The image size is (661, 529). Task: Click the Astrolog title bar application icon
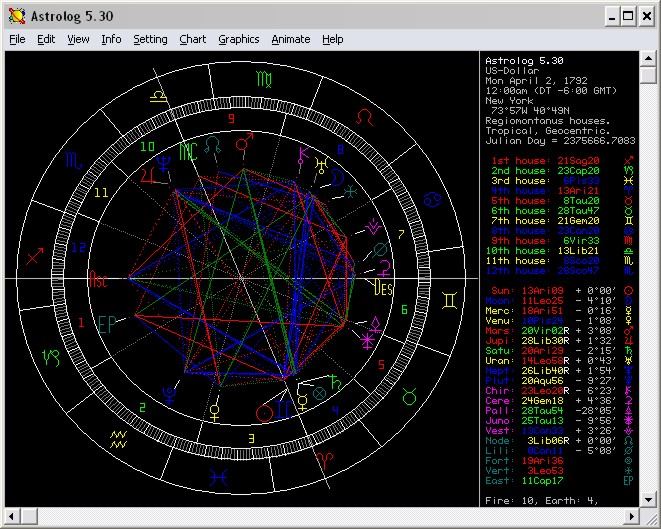click(x=16, y=16)
